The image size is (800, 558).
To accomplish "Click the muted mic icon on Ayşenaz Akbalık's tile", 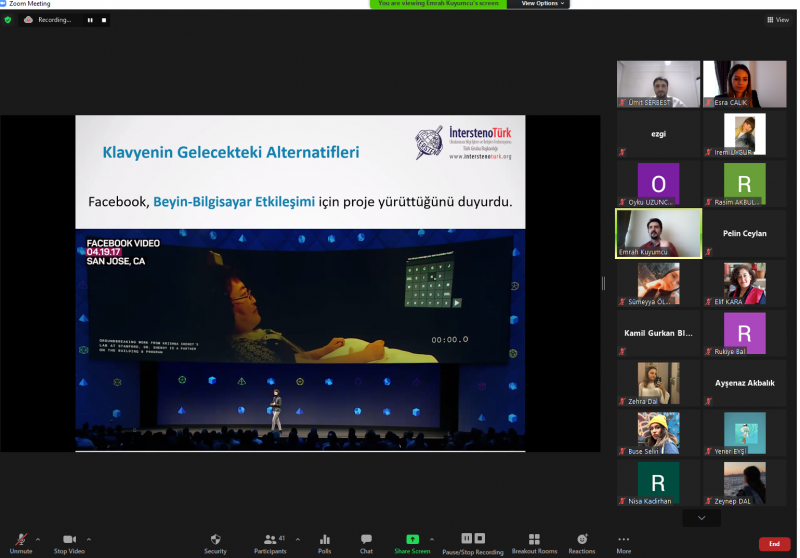I will point(708,401).
